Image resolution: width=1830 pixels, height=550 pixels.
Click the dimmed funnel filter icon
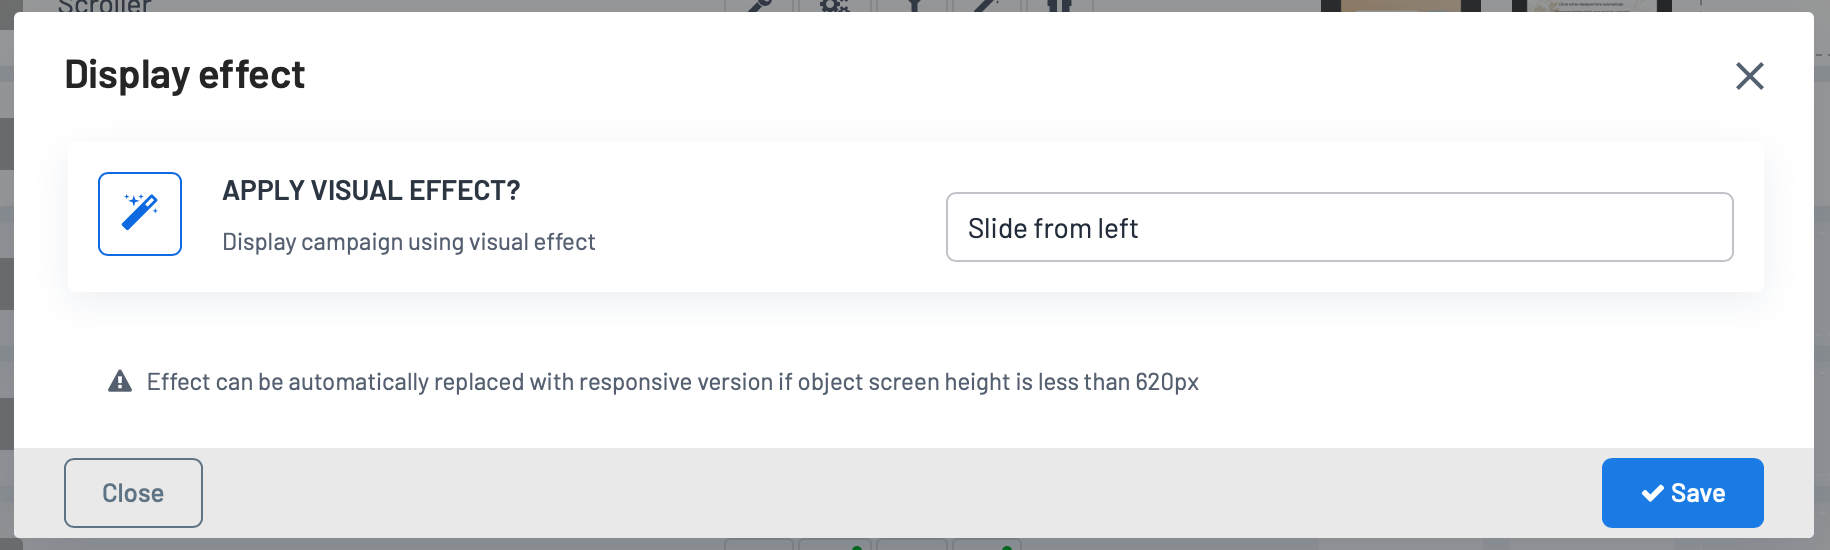(913, 5)
